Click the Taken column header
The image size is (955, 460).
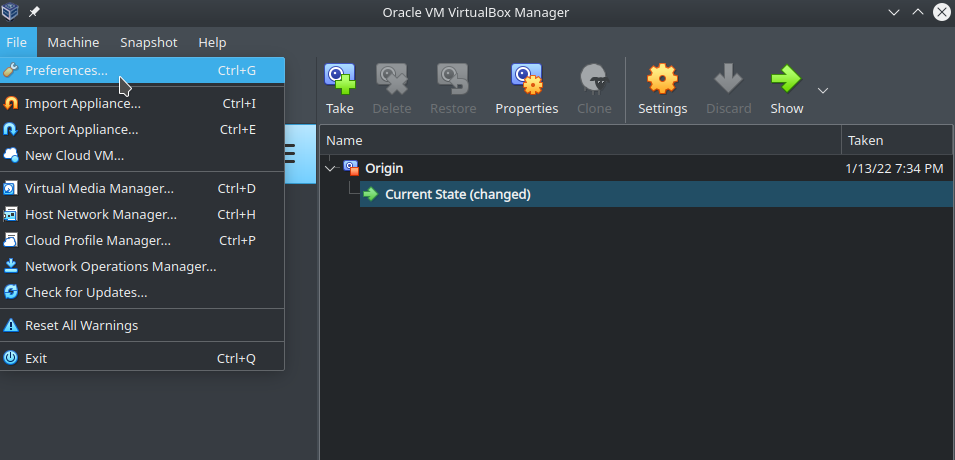897,140
